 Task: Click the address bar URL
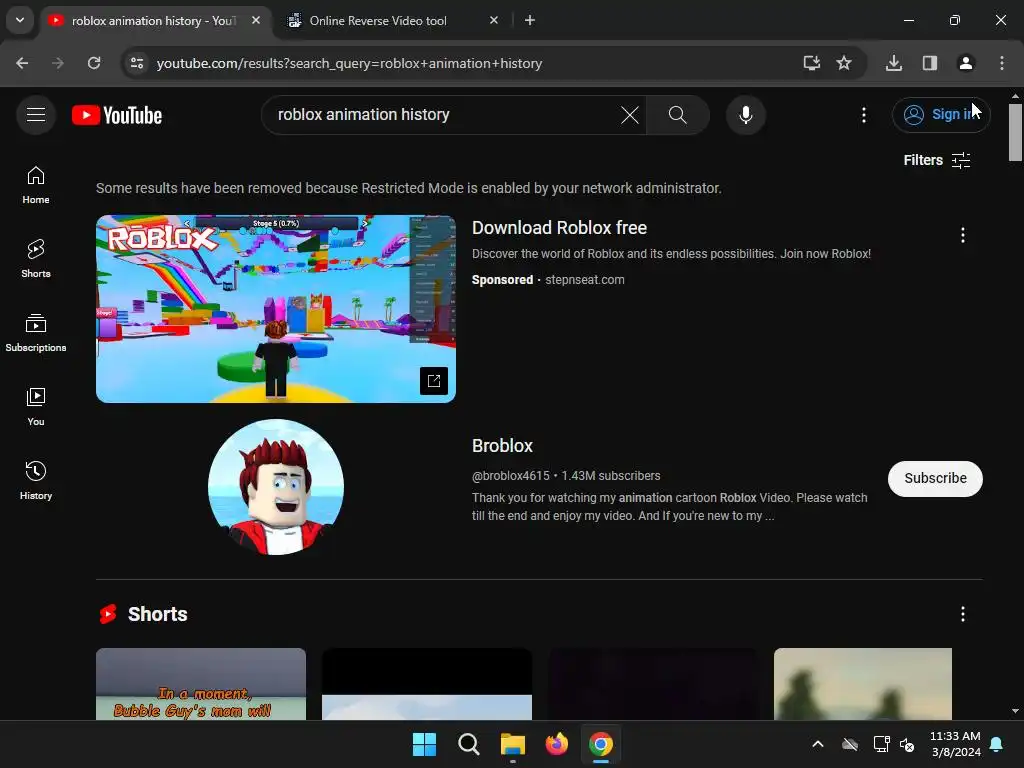[349, 63]
